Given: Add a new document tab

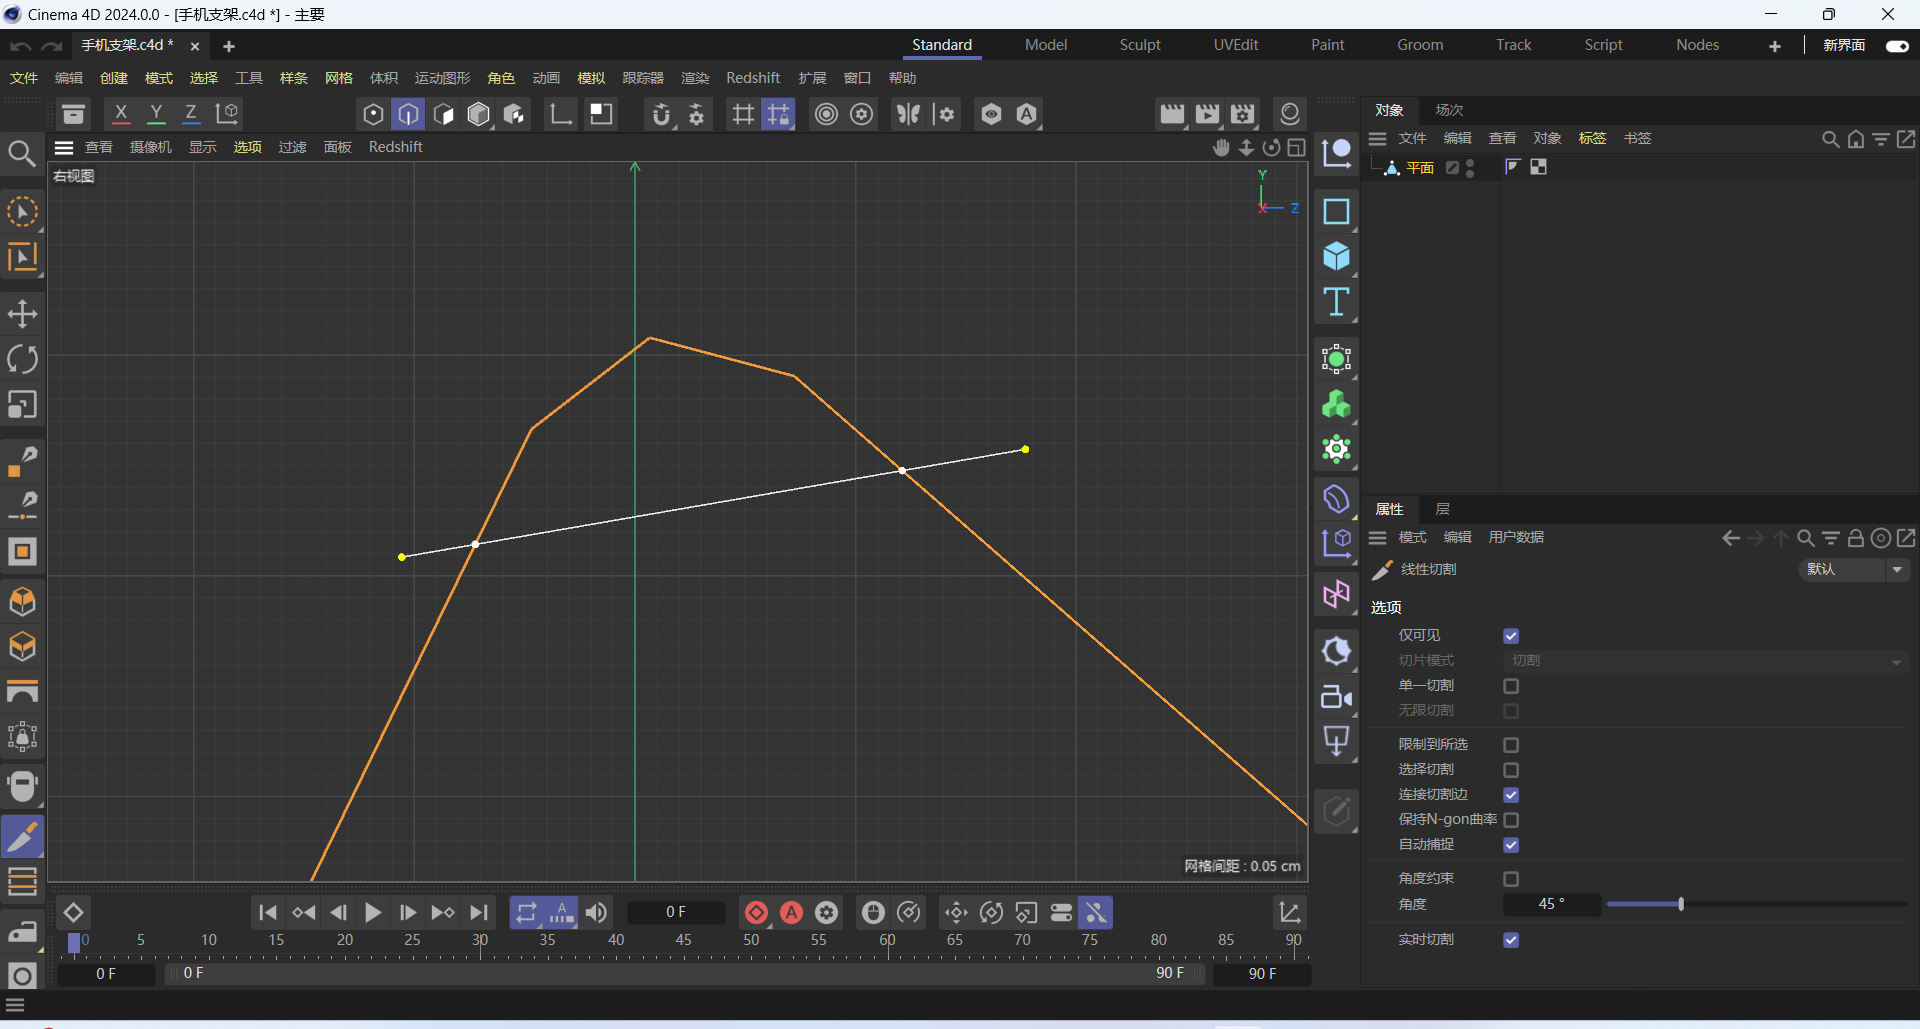Looking at the screenshot, I should click(229, 46).
